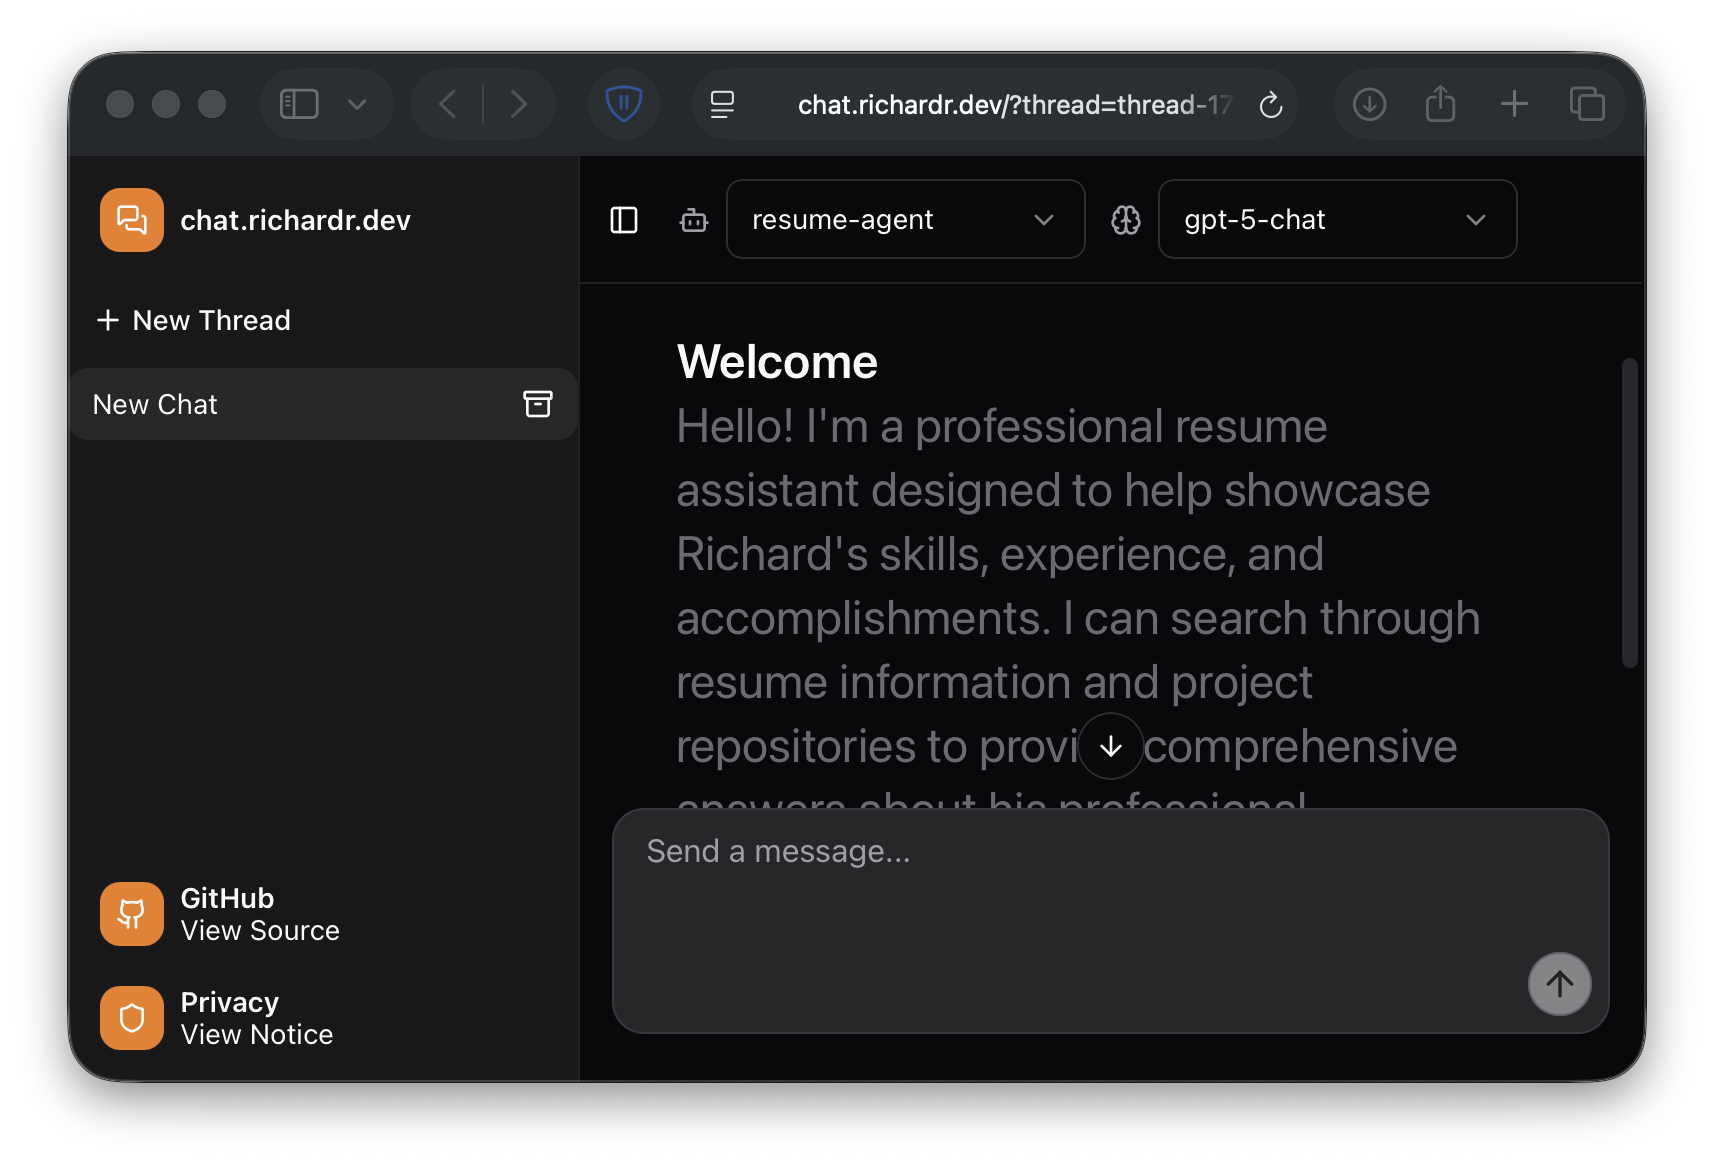Click the chat scrollbar thumb
Viewport: 1714px width, 1166px height.
[1629, 512]
